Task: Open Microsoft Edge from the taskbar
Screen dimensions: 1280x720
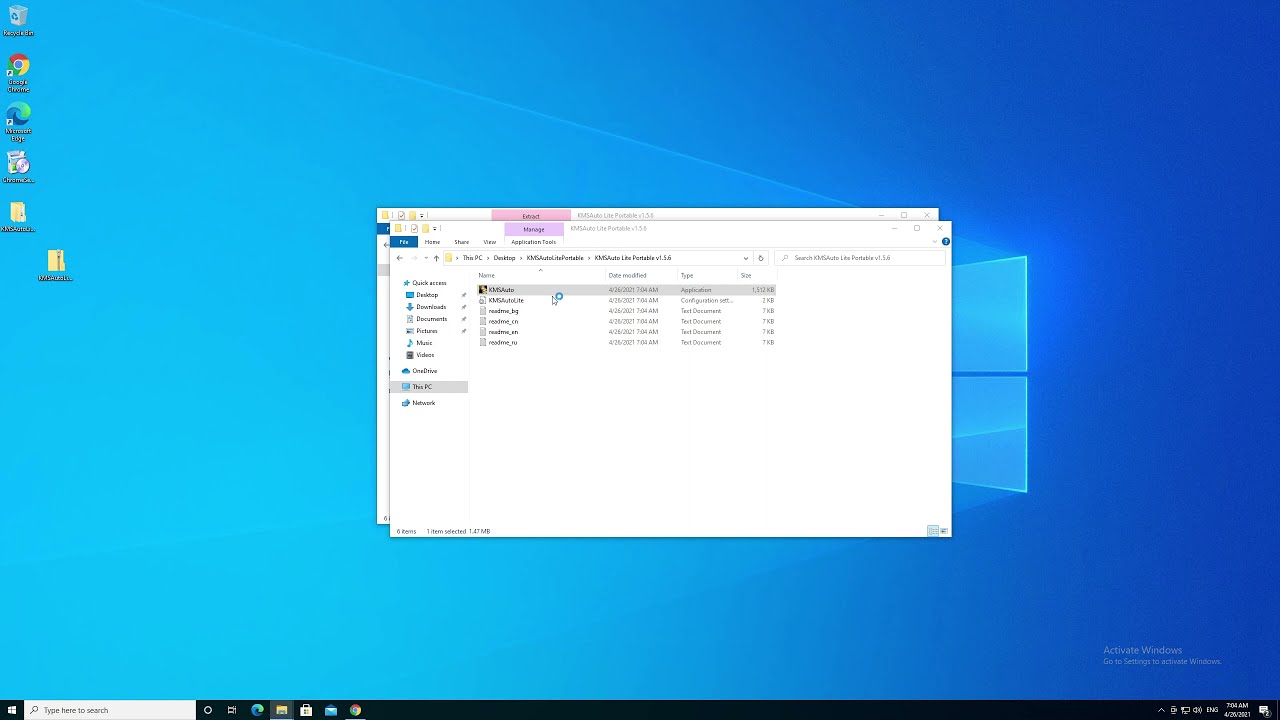Action: coord(257,710)
